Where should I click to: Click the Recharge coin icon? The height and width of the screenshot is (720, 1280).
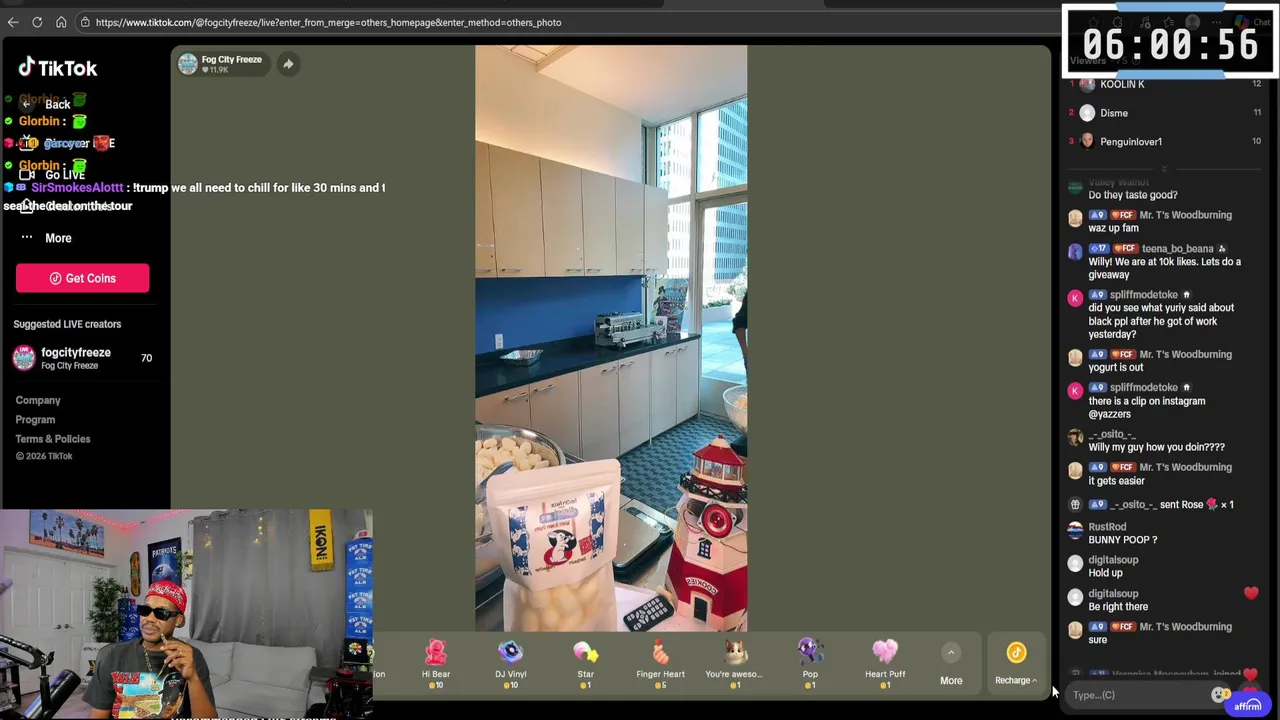pyautogui.click(x=1016, y=653)
